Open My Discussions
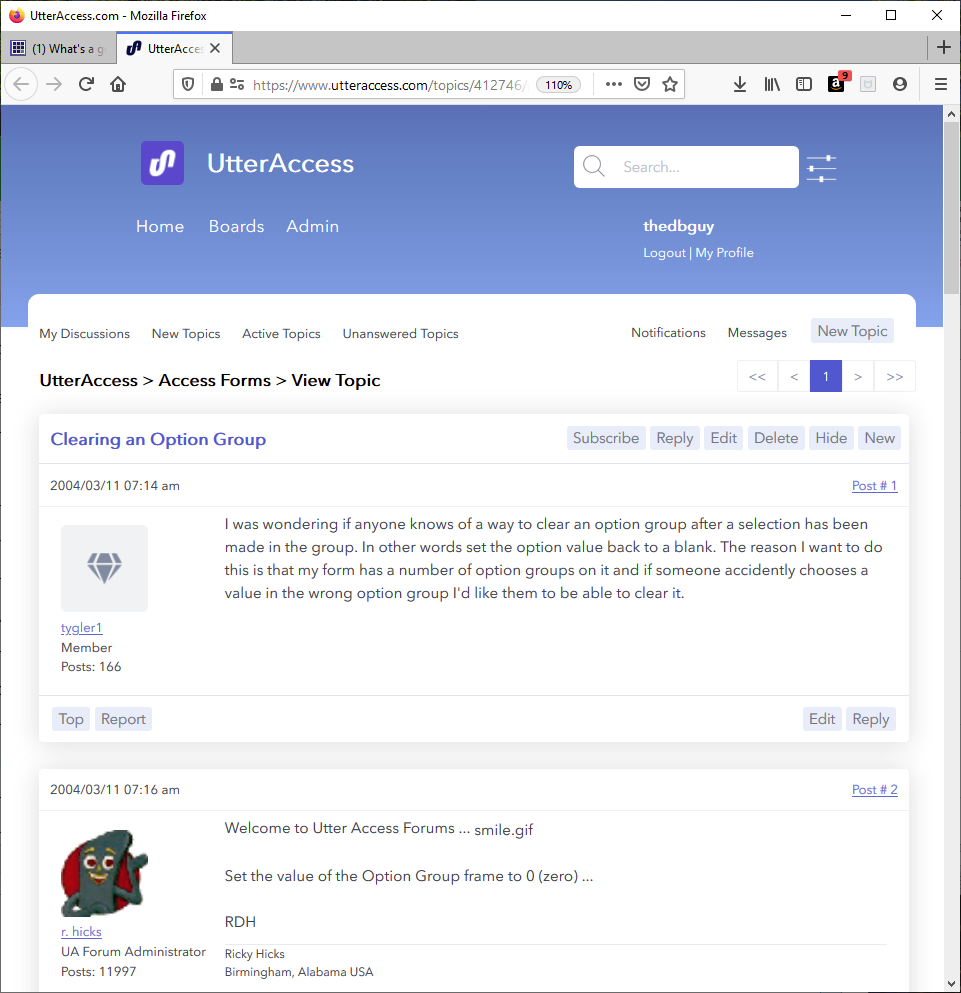The width and height of the screenshot is (961, 993). [x=84, y=333]
